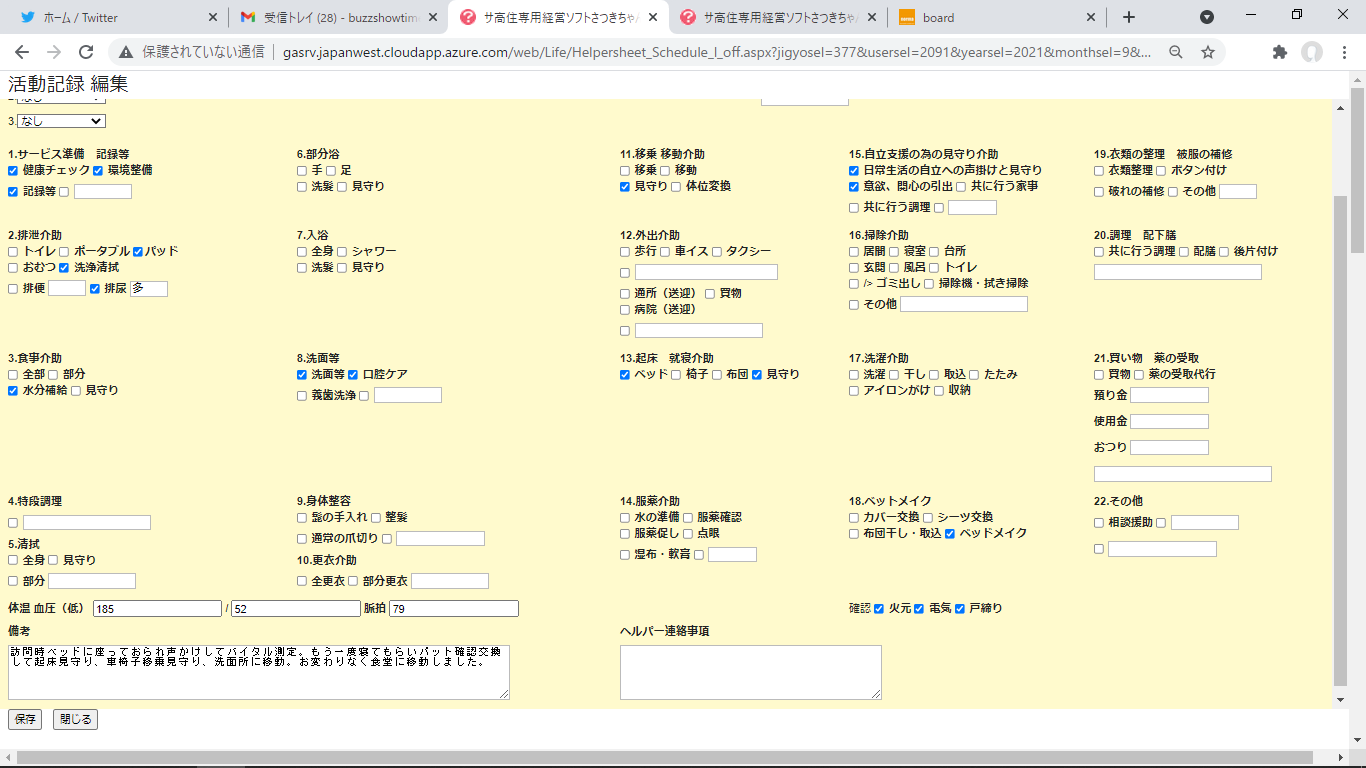This screenshot has height=768, width=1366.
Task: Click the zoom magnifier icon in address bar
Action: pos(1177,52)
